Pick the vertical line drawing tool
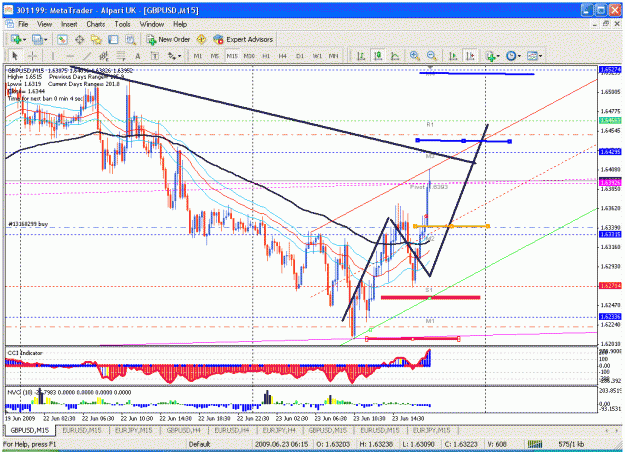The width and height of the screenshot is (625, 452). tap(53, 56)
